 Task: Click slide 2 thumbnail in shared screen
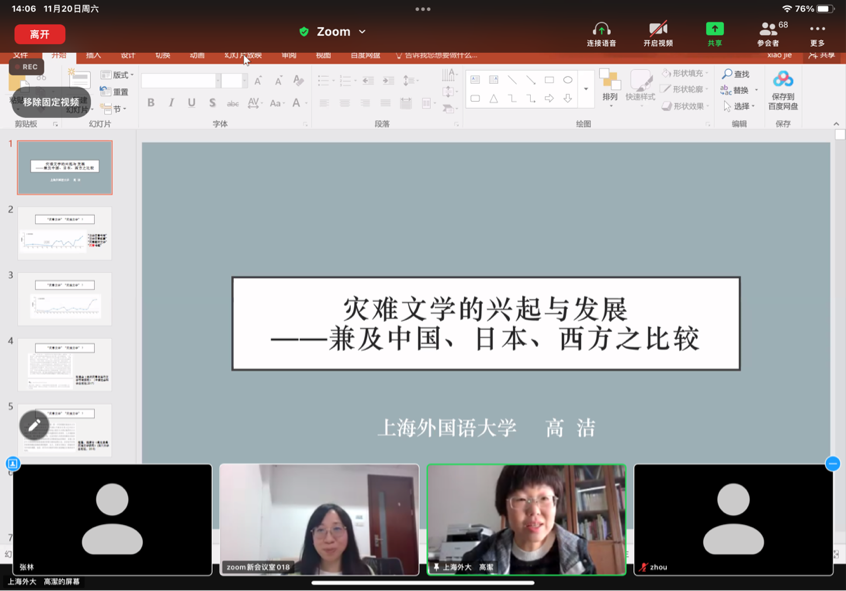(x=65, y=233)
